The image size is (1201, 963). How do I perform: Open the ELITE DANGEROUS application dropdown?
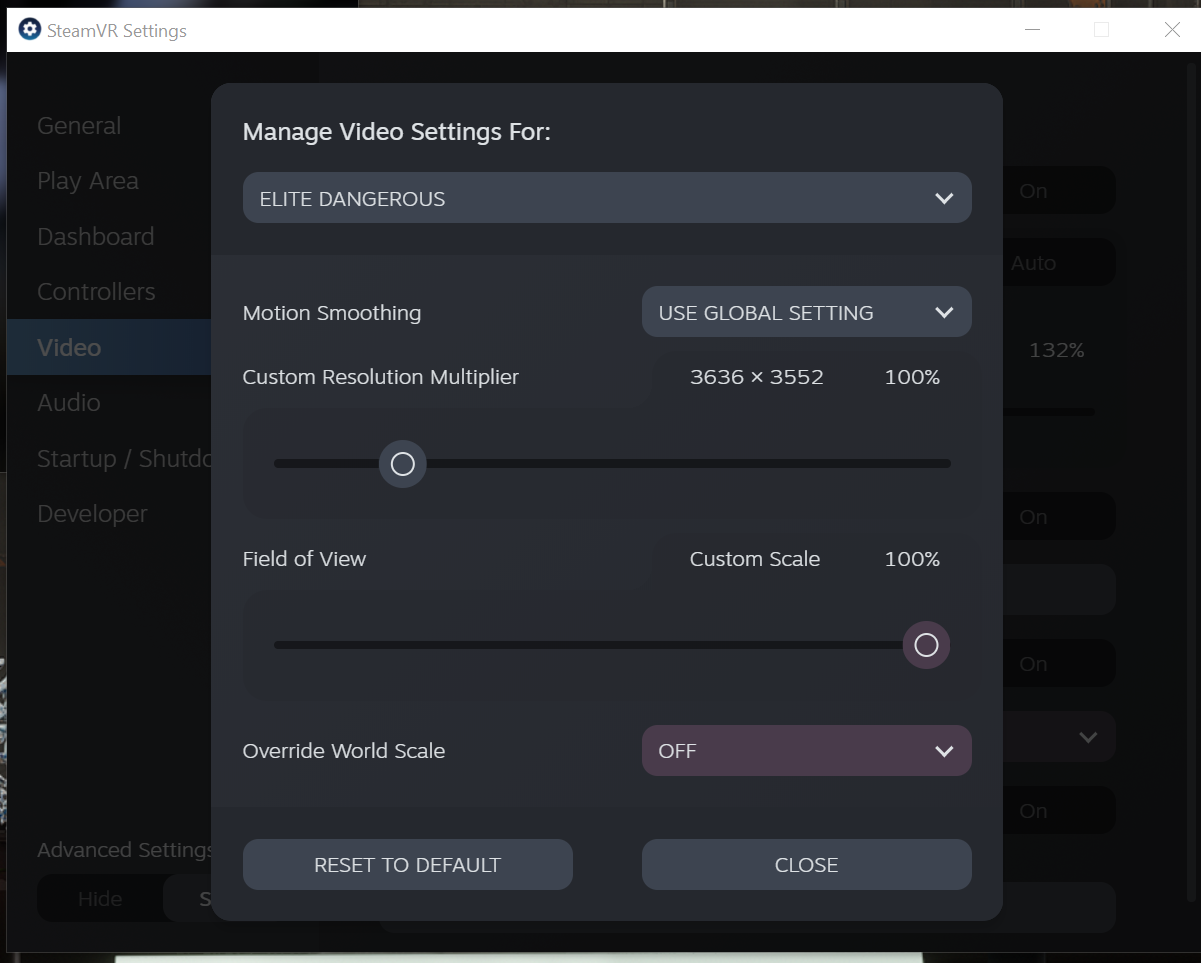pos(606,198)
